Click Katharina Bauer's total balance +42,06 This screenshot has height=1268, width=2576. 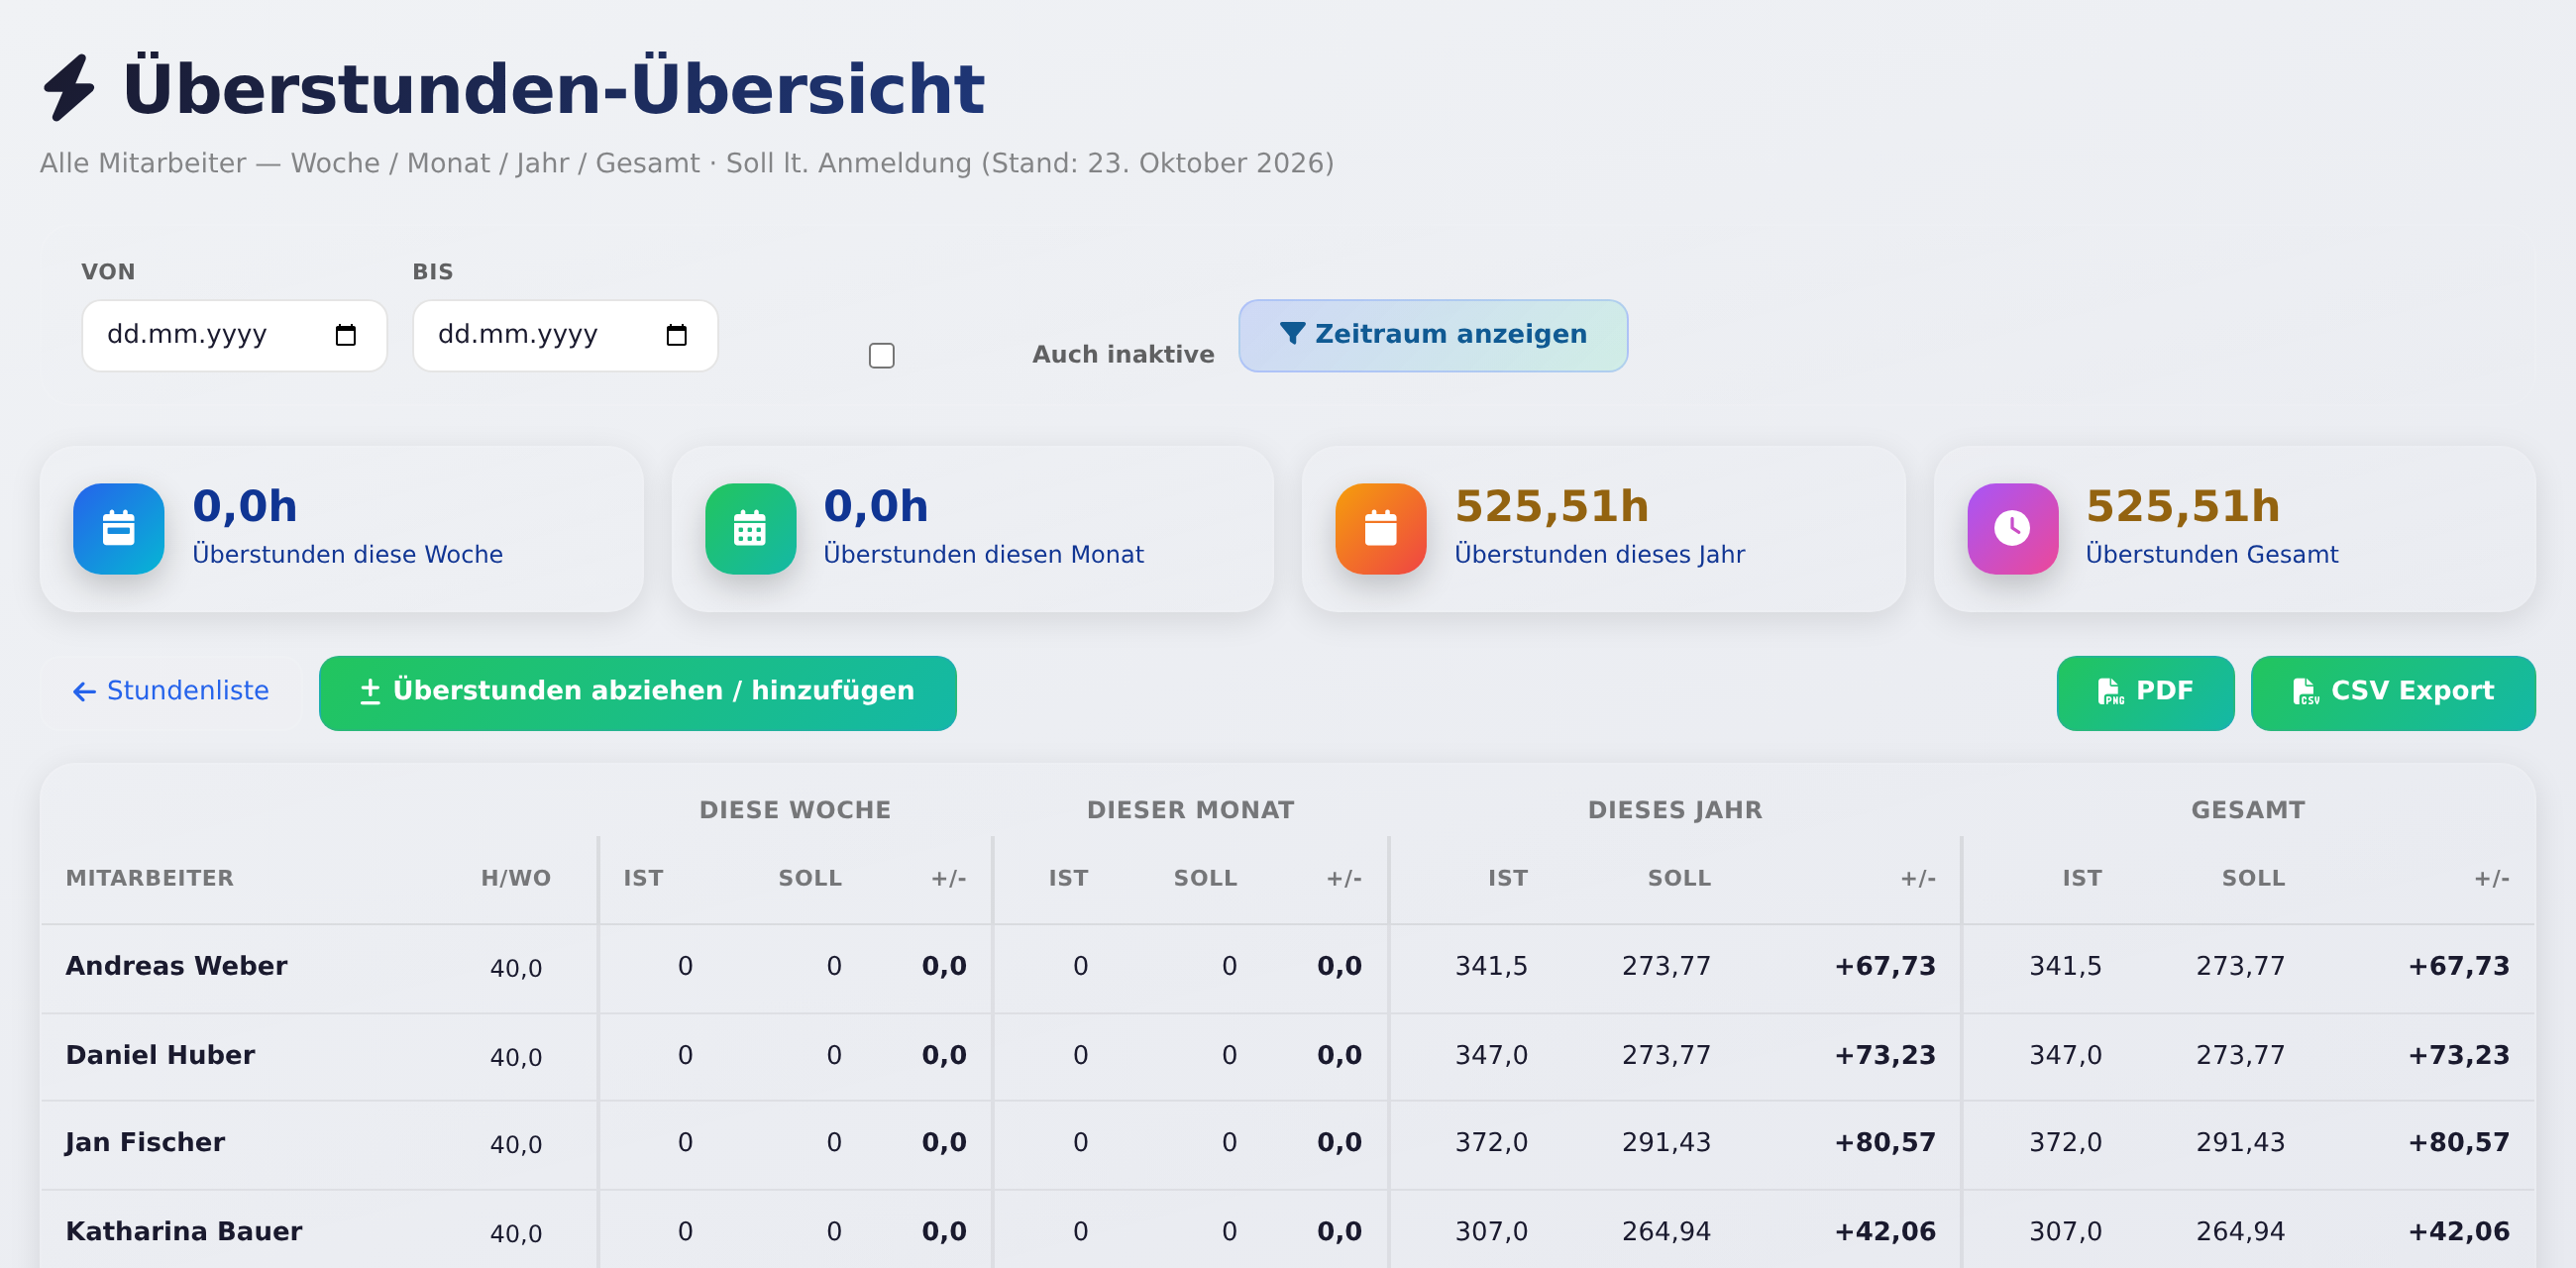(2459, 1231)
